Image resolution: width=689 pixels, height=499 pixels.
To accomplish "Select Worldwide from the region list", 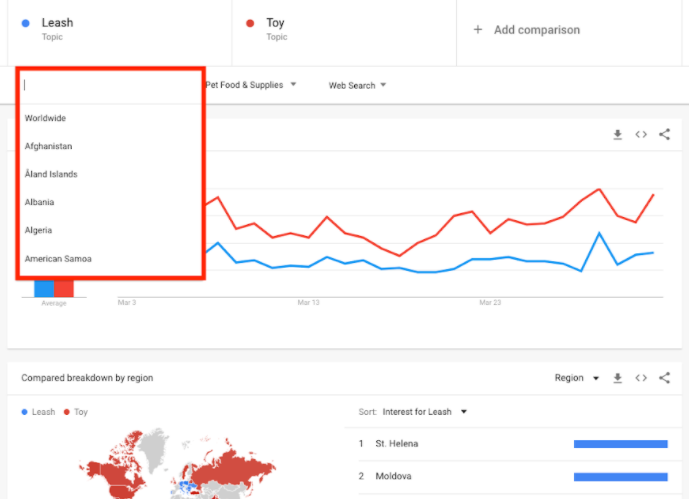I will (x=46, y=118).
